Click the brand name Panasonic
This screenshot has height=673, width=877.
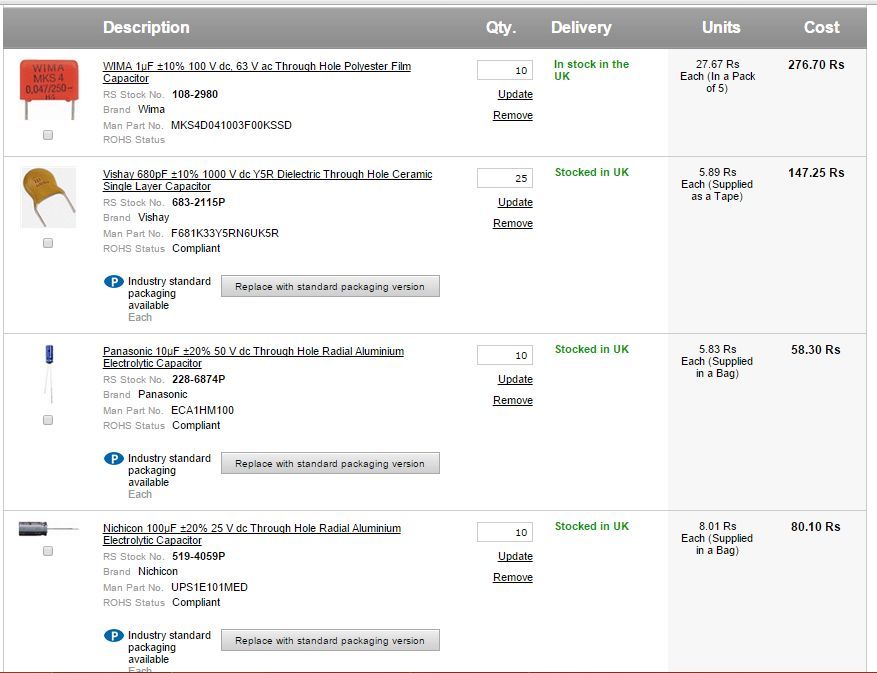[163, 394]
